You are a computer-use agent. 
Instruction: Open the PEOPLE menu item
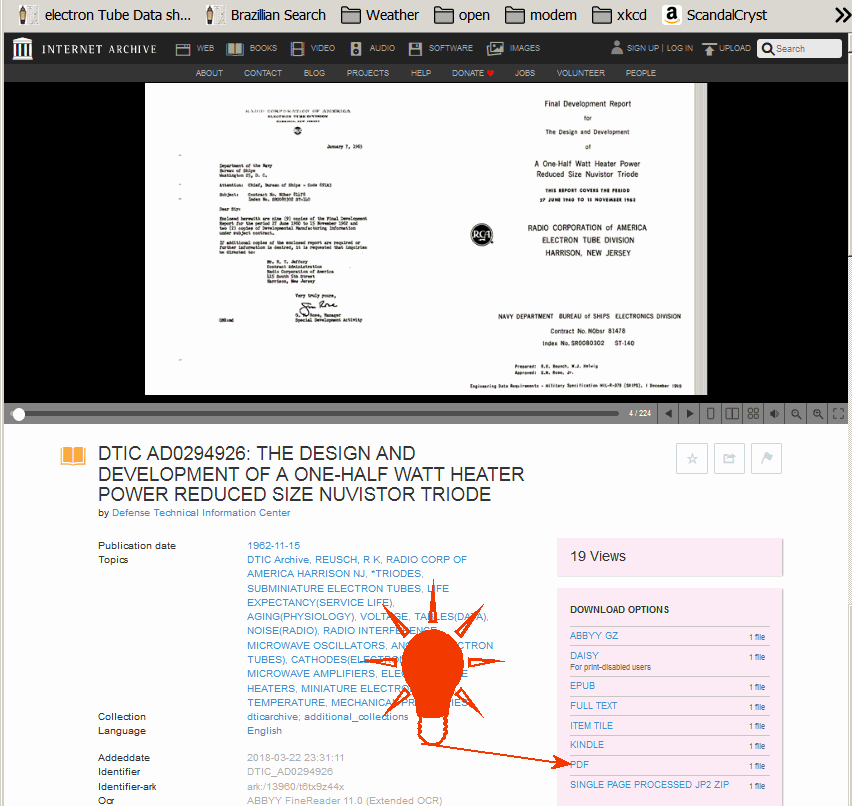pos(641,73)
